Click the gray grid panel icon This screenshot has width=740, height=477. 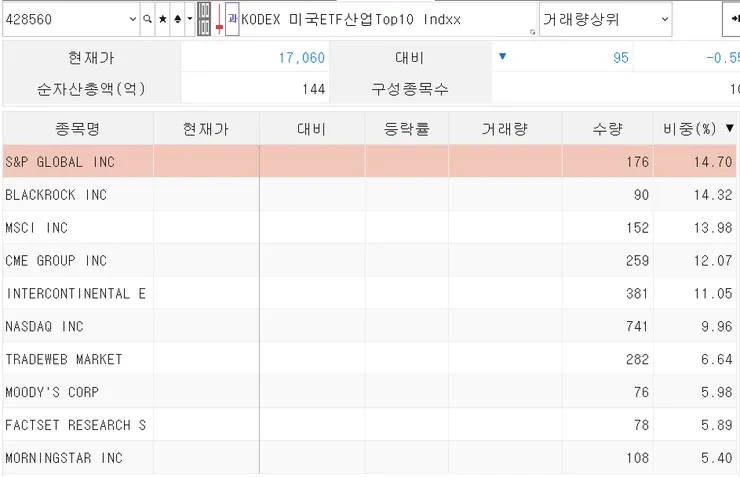click(x=204, y=19)
